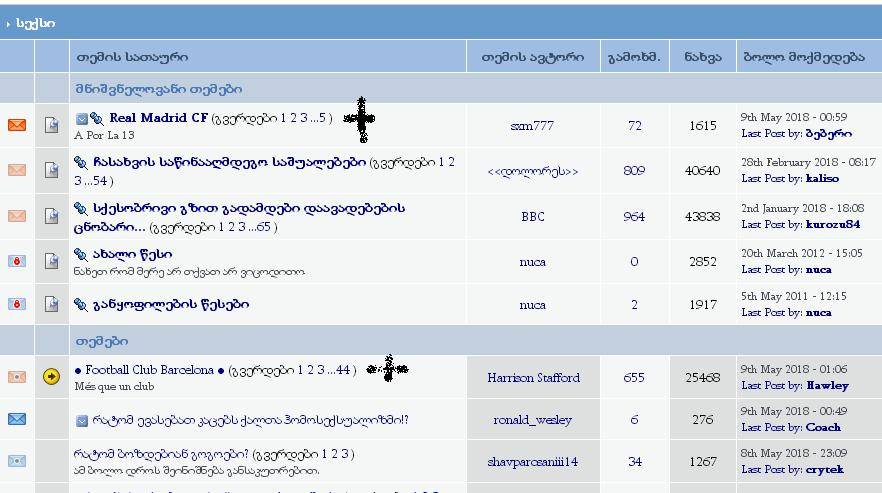
Task: Click the ბოლო მოქმედება column header
Action: click(x=804, y=57)
